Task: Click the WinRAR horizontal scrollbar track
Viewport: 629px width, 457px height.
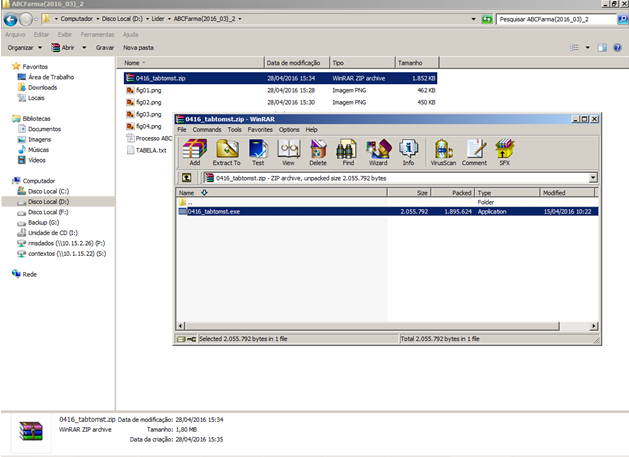Action: coord(573,326)
